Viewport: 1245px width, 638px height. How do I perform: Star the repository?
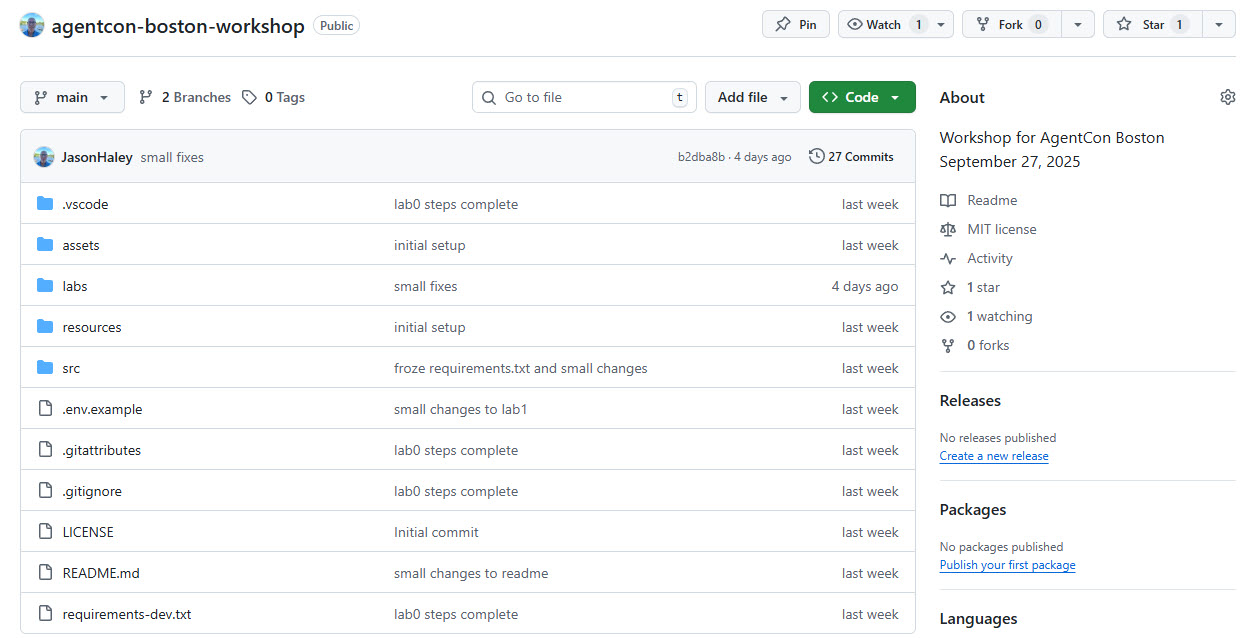coord(1150,24)
